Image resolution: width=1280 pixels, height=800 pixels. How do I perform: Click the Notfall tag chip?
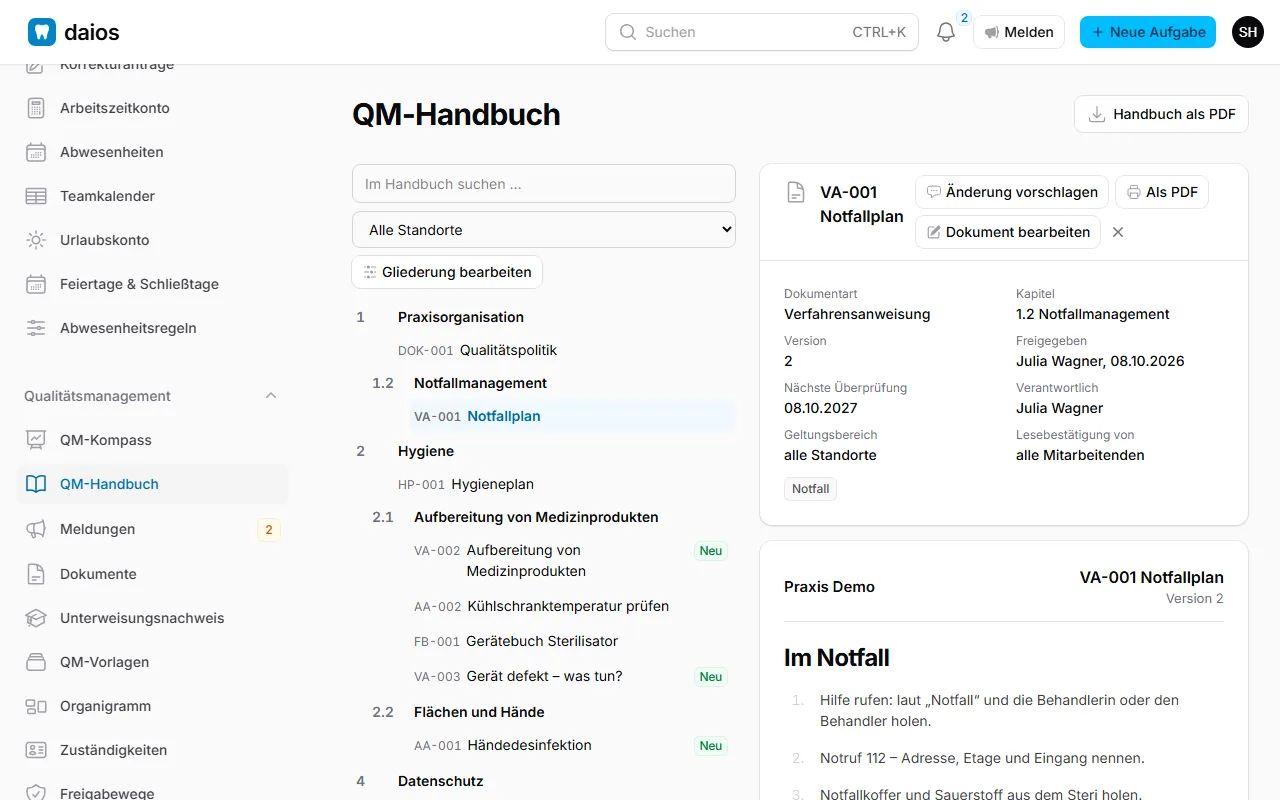[x=810, y=489]
